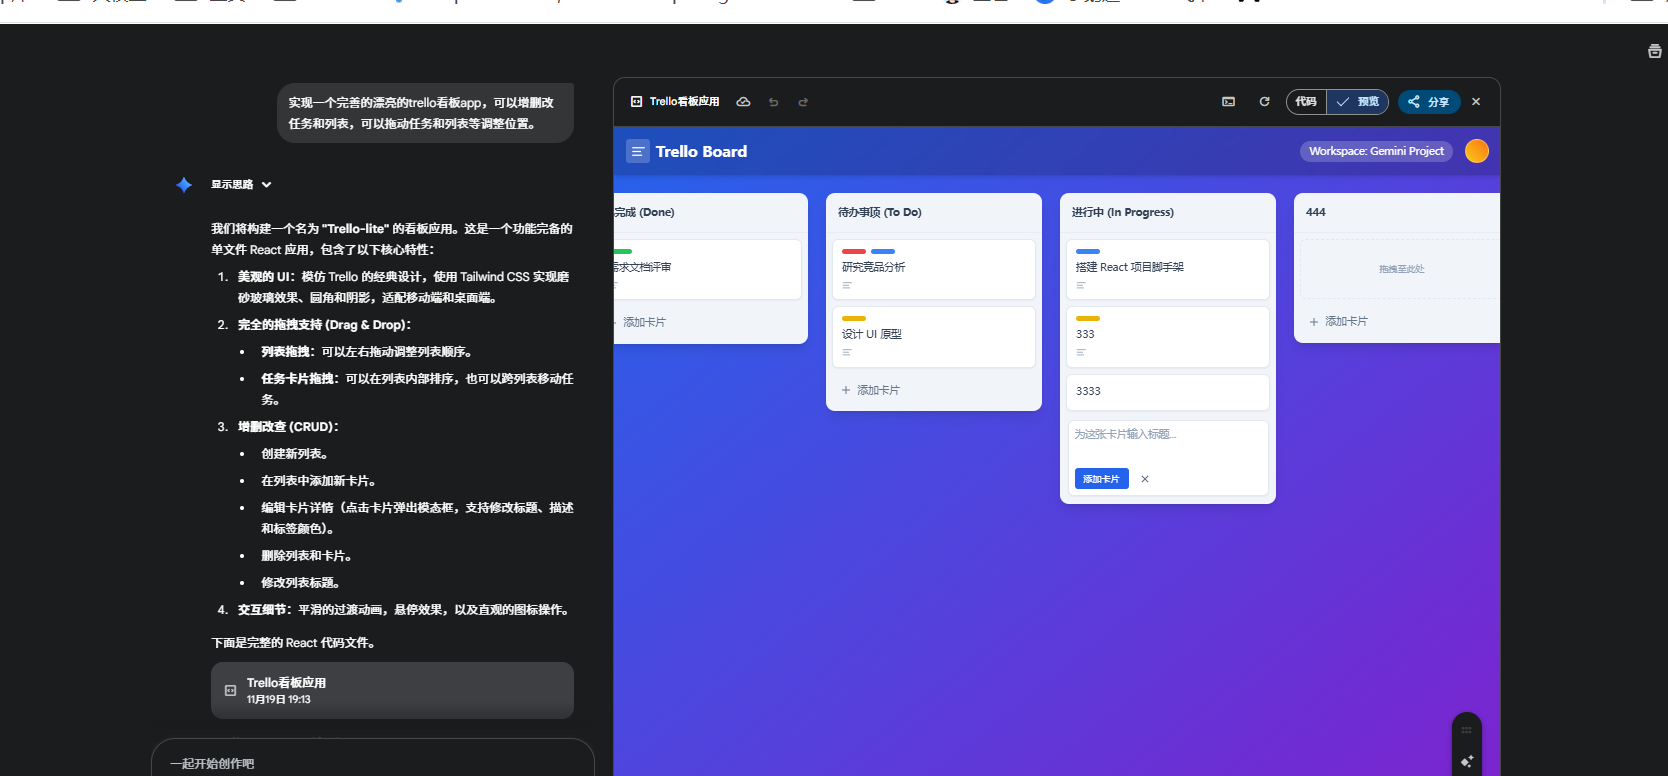Viewport: 1668px width, 776px height.
Task: Expand the 显示思路 thinking chevron
Action: (x=267, y=185)
